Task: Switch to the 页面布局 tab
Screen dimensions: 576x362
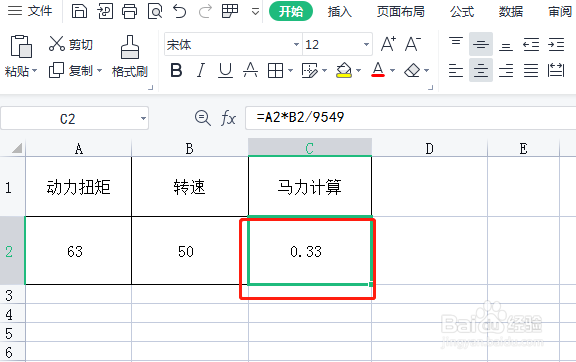Action: pyautogui.click(x=400, y=12)
